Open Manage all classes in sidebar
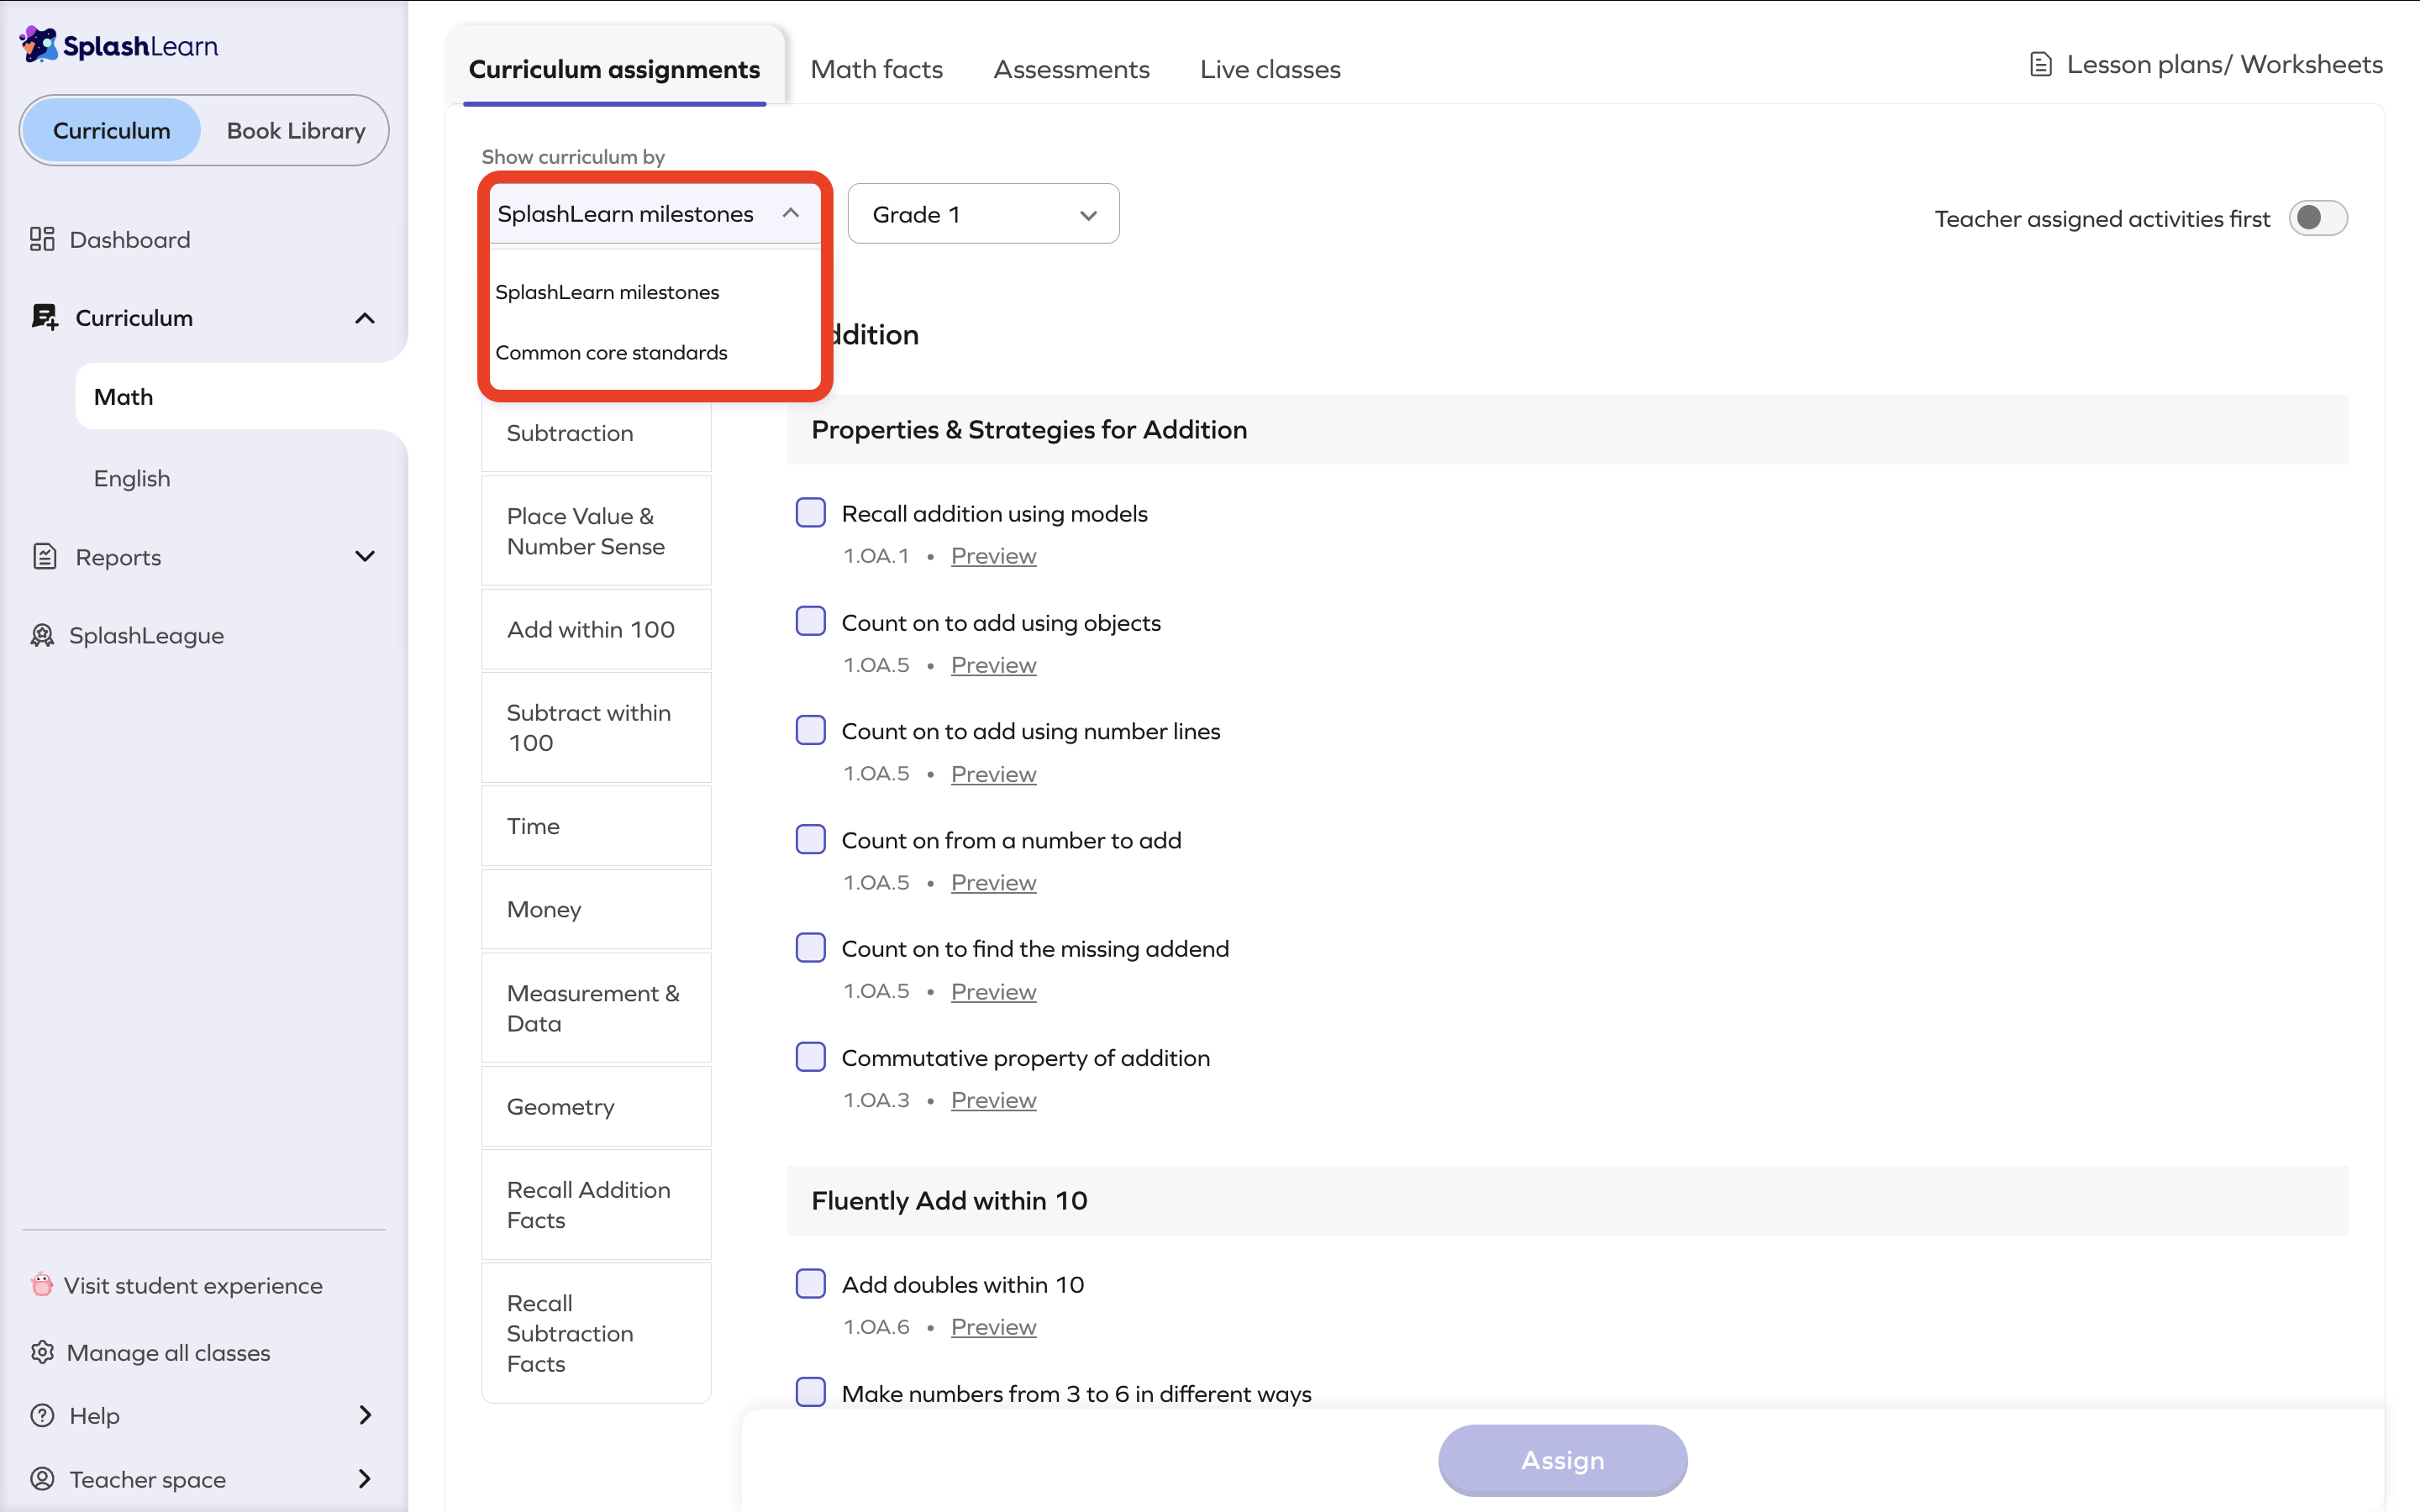The height and width of the screenshot is (1512, 2420). (168, 1352)
